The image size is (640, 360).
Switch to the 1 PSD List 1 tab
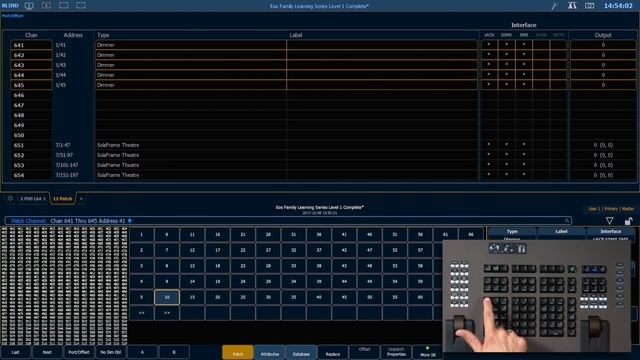click(33, 199)
